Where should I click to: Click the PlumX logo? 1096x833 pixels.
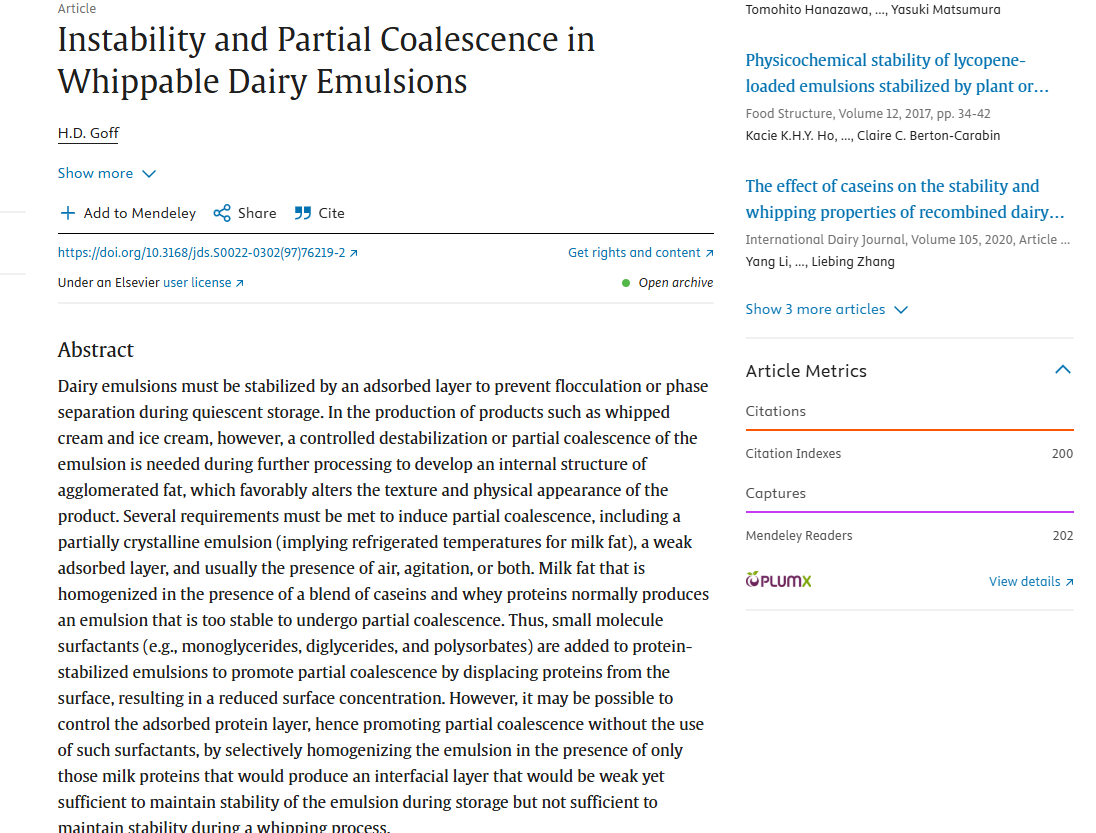pos(779,580)
